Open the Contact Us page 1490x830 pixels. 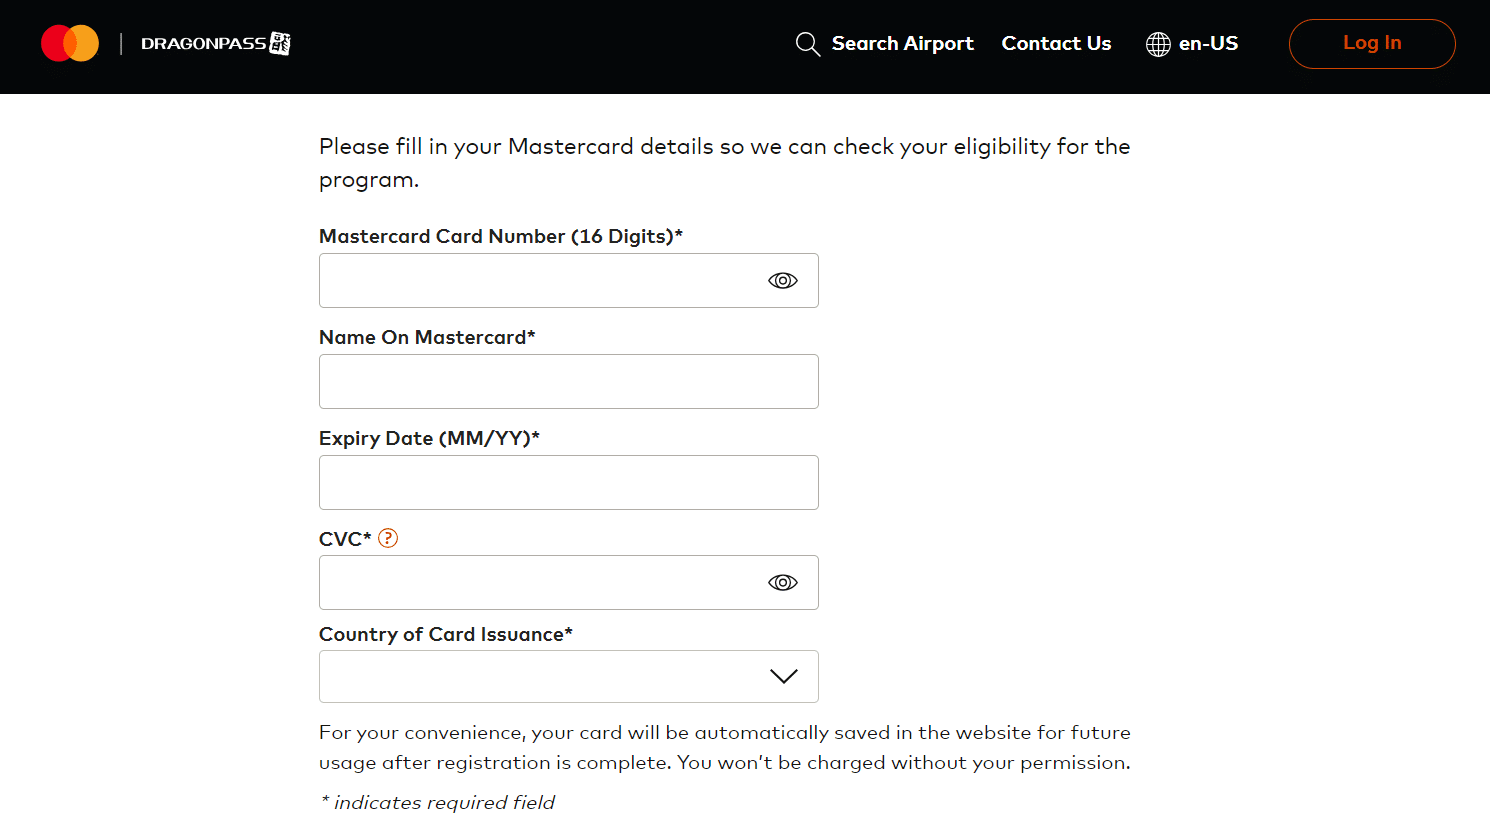click(1056, 44)
